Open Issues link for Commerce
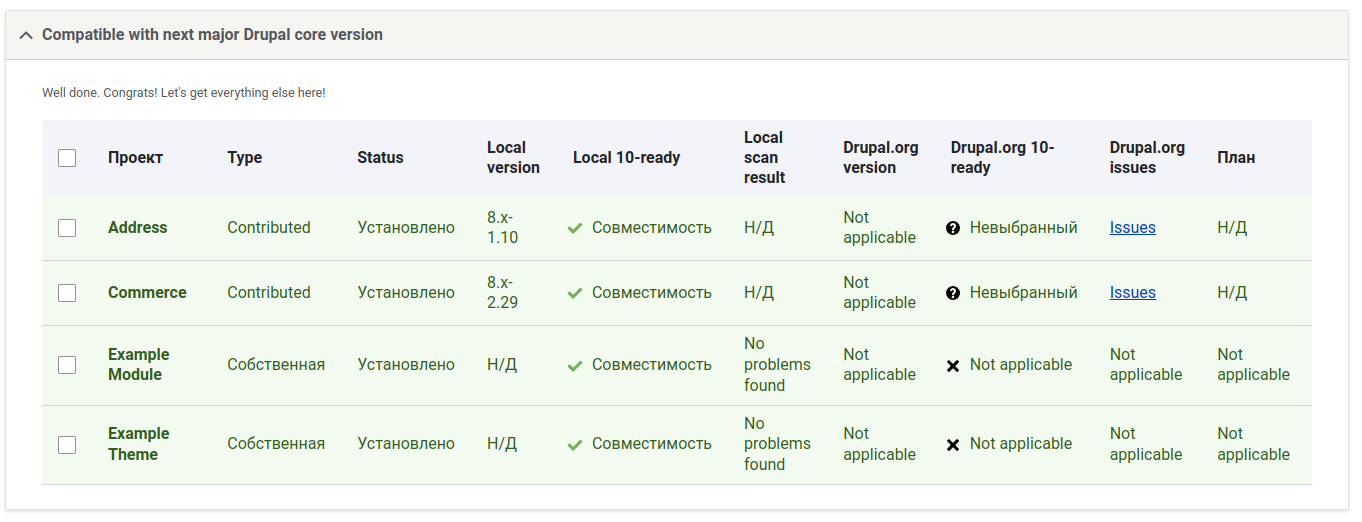This screenshot has height=522, width=1362. [x=1132, y=293]
